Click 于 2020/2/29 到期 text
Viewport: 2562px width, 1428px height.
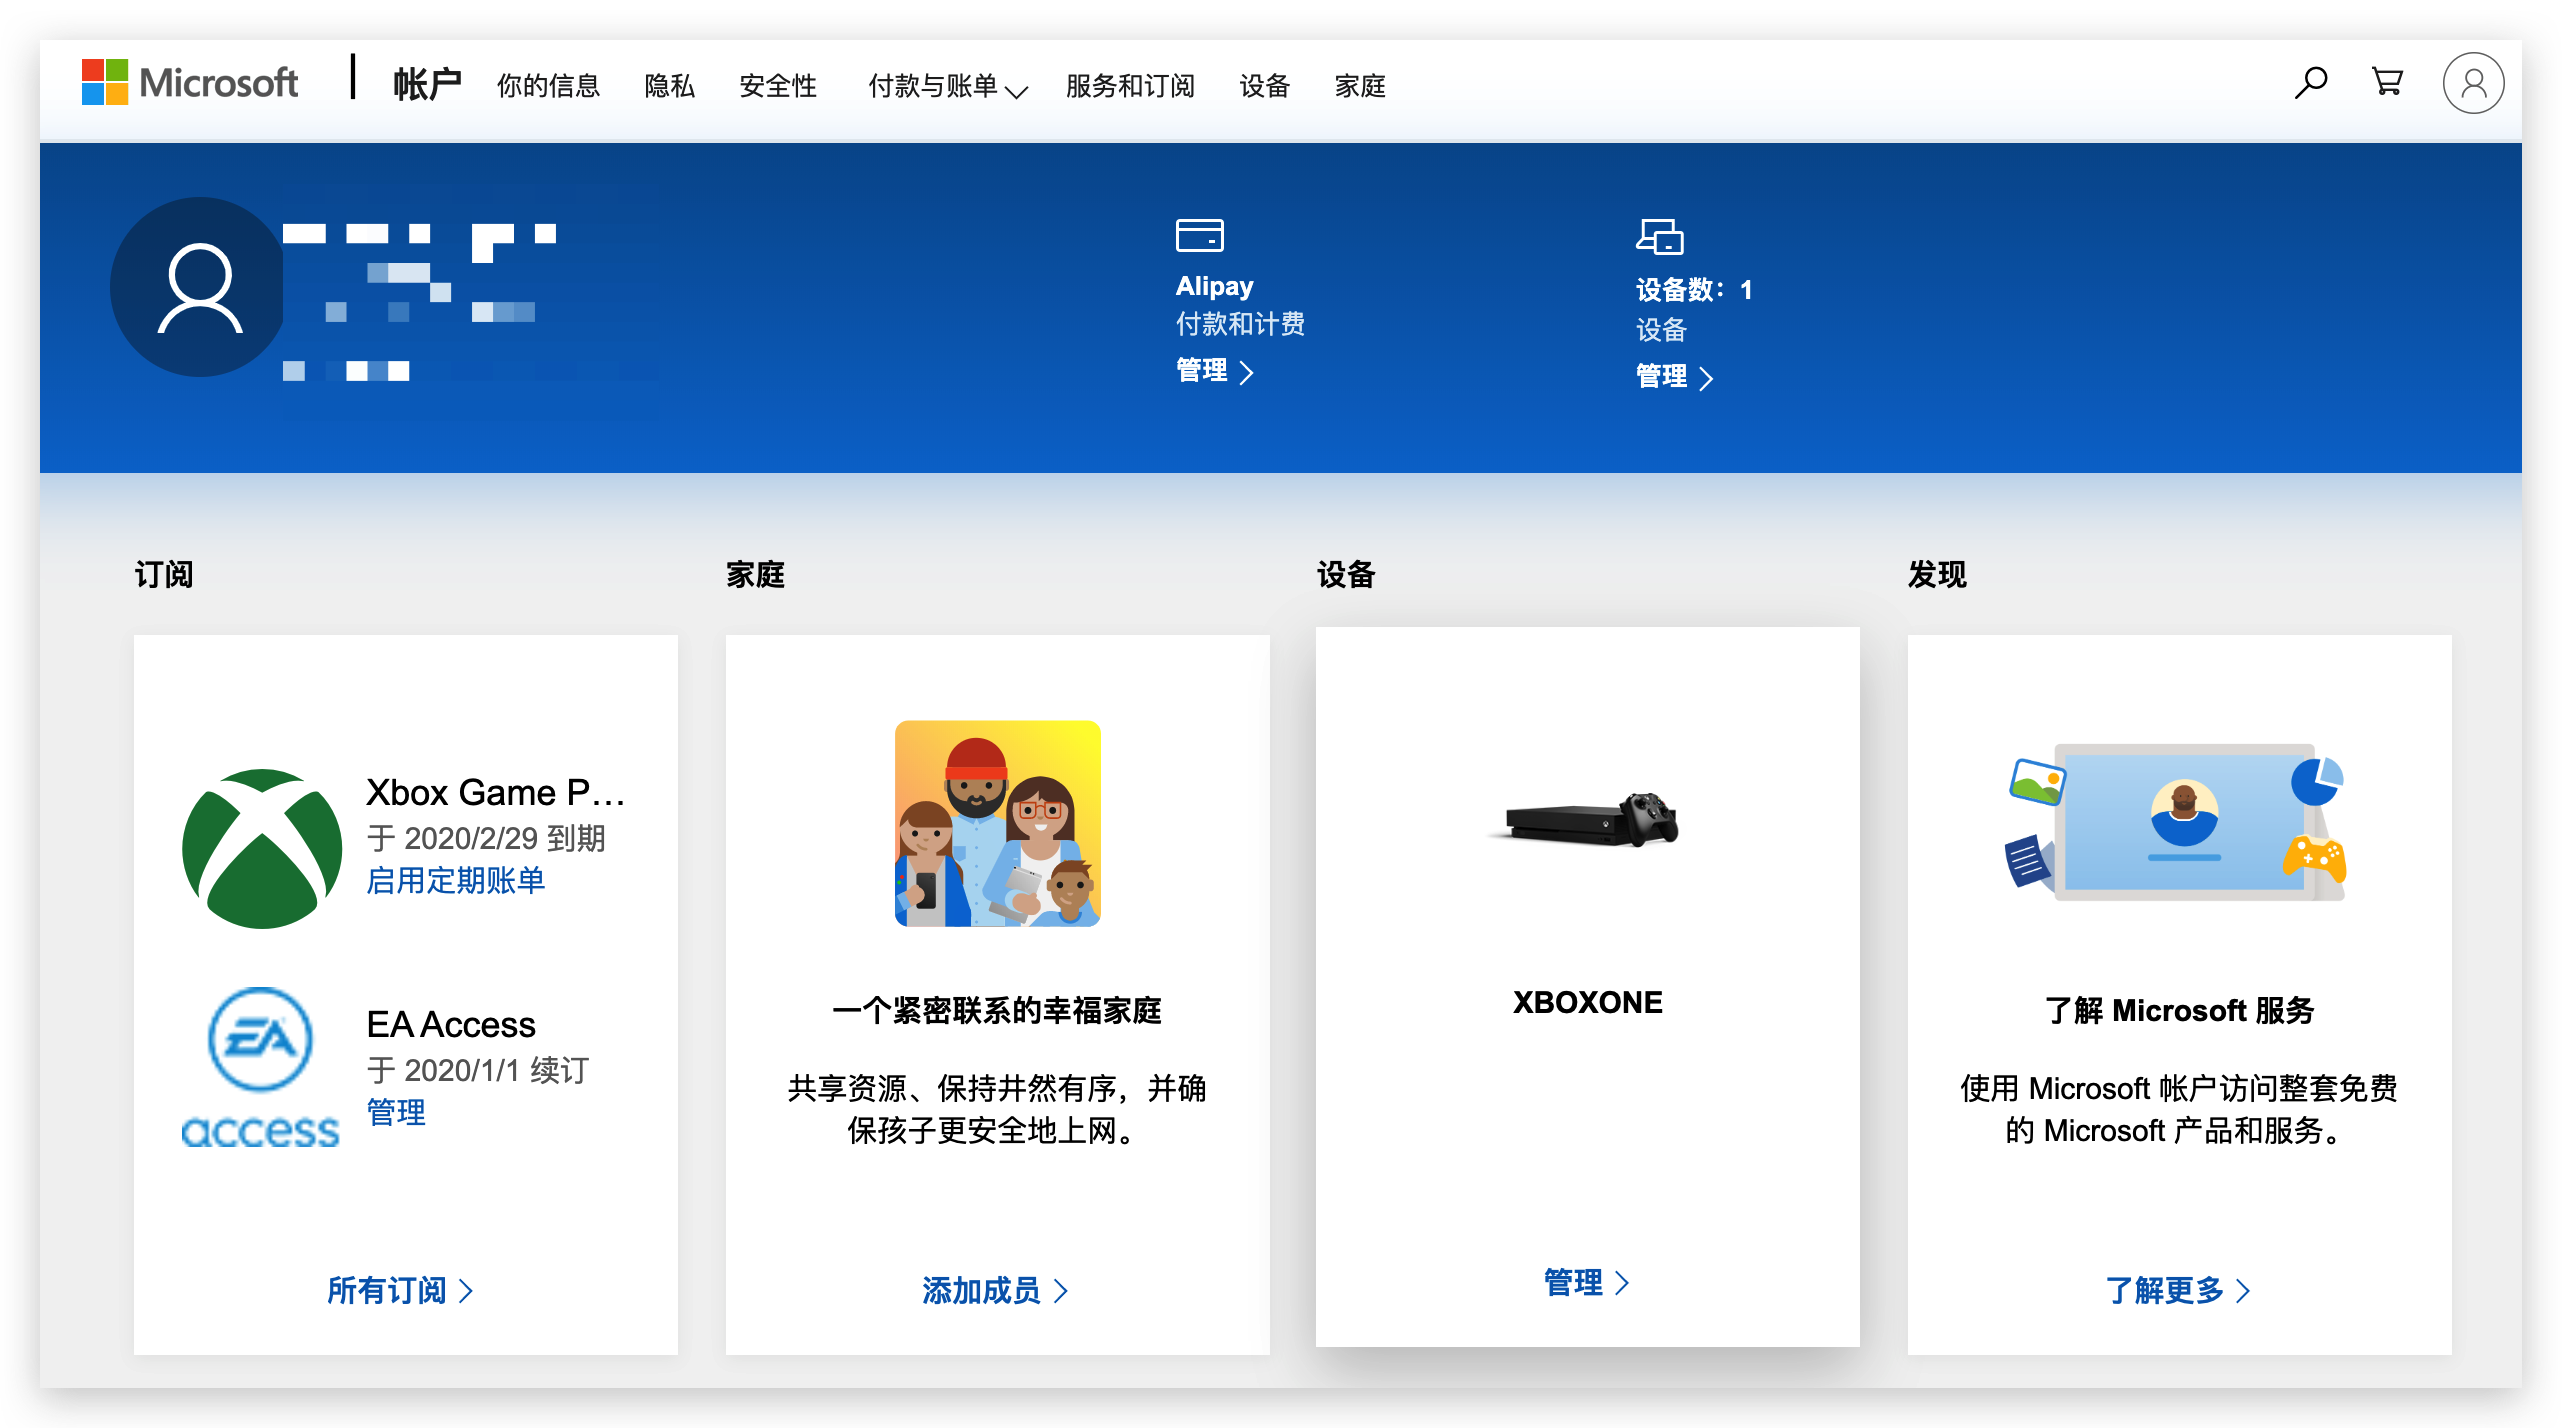pos(486,838)
